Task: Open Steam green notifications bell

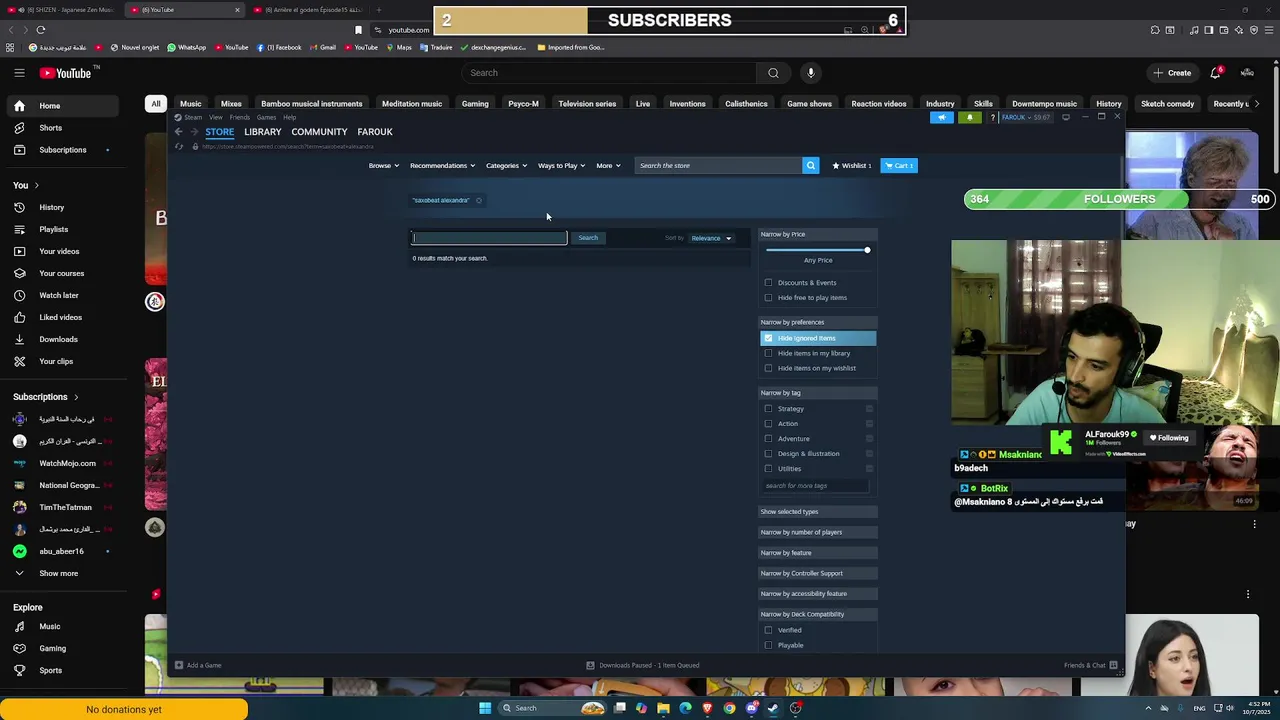Action: click(x=969, y=117)
